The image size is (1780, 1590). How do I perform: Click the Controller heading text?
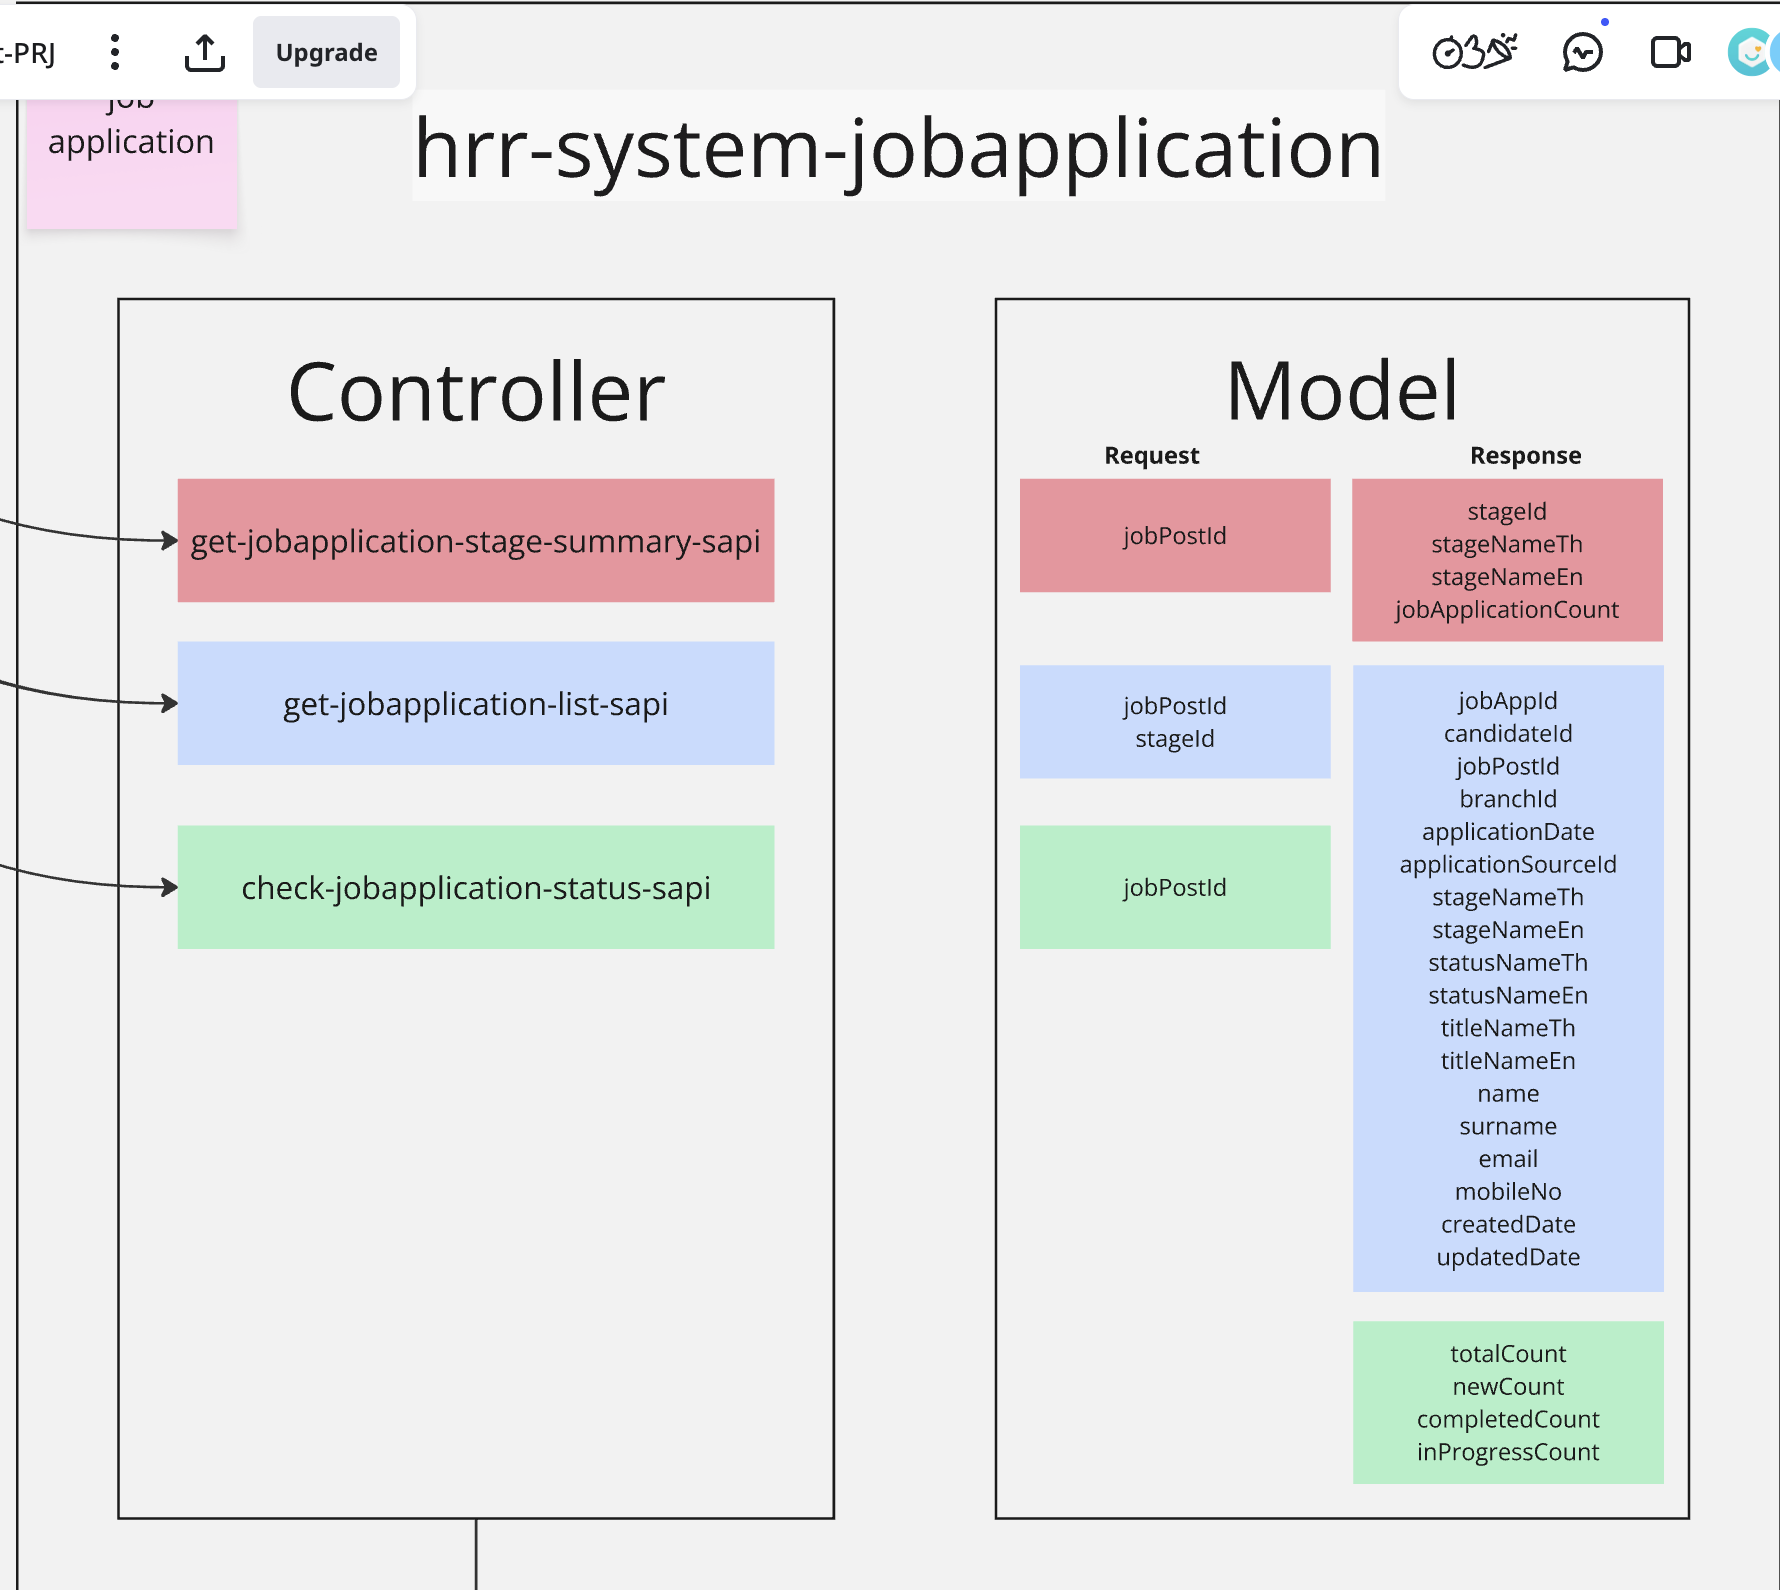click(476, 392)
